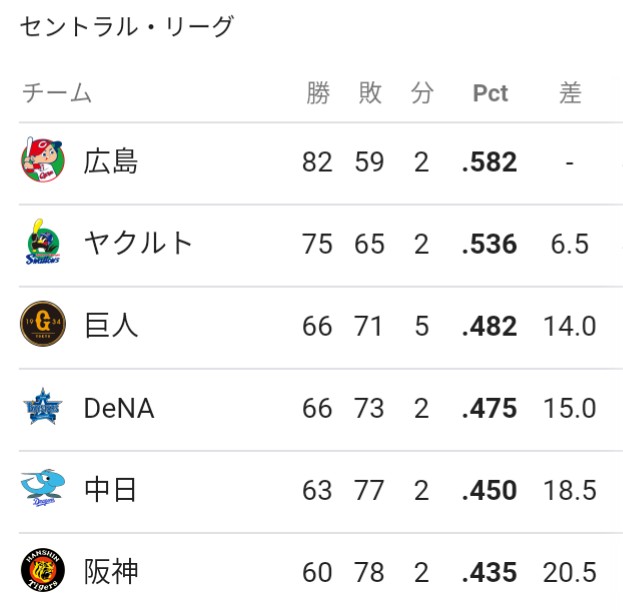Image resolution: width=623 pixels, height=610 pixels.
Task: Open the 阪神 team name
Action: (x=111, y=572)
